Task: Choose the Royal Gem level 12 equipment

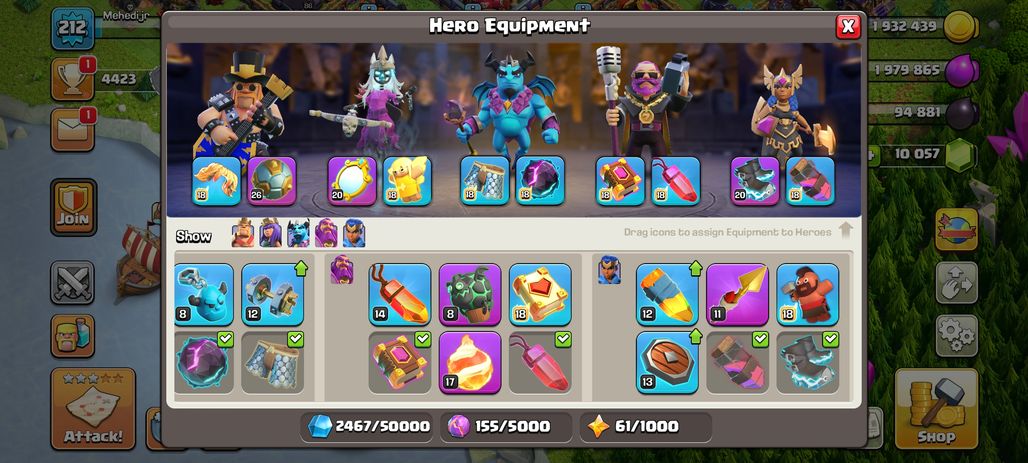Action: tap(667, 294)
